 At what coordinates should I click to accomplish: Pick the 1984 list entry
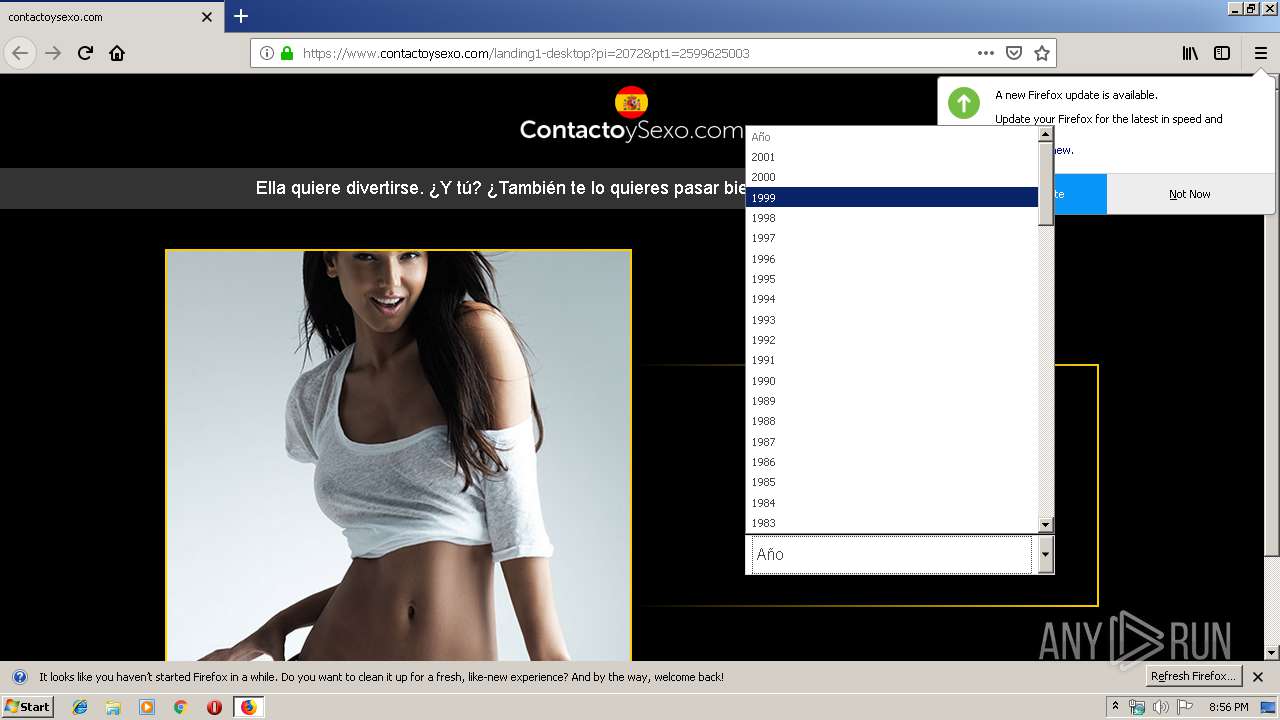pyautogui.click(x=892, y=503)
